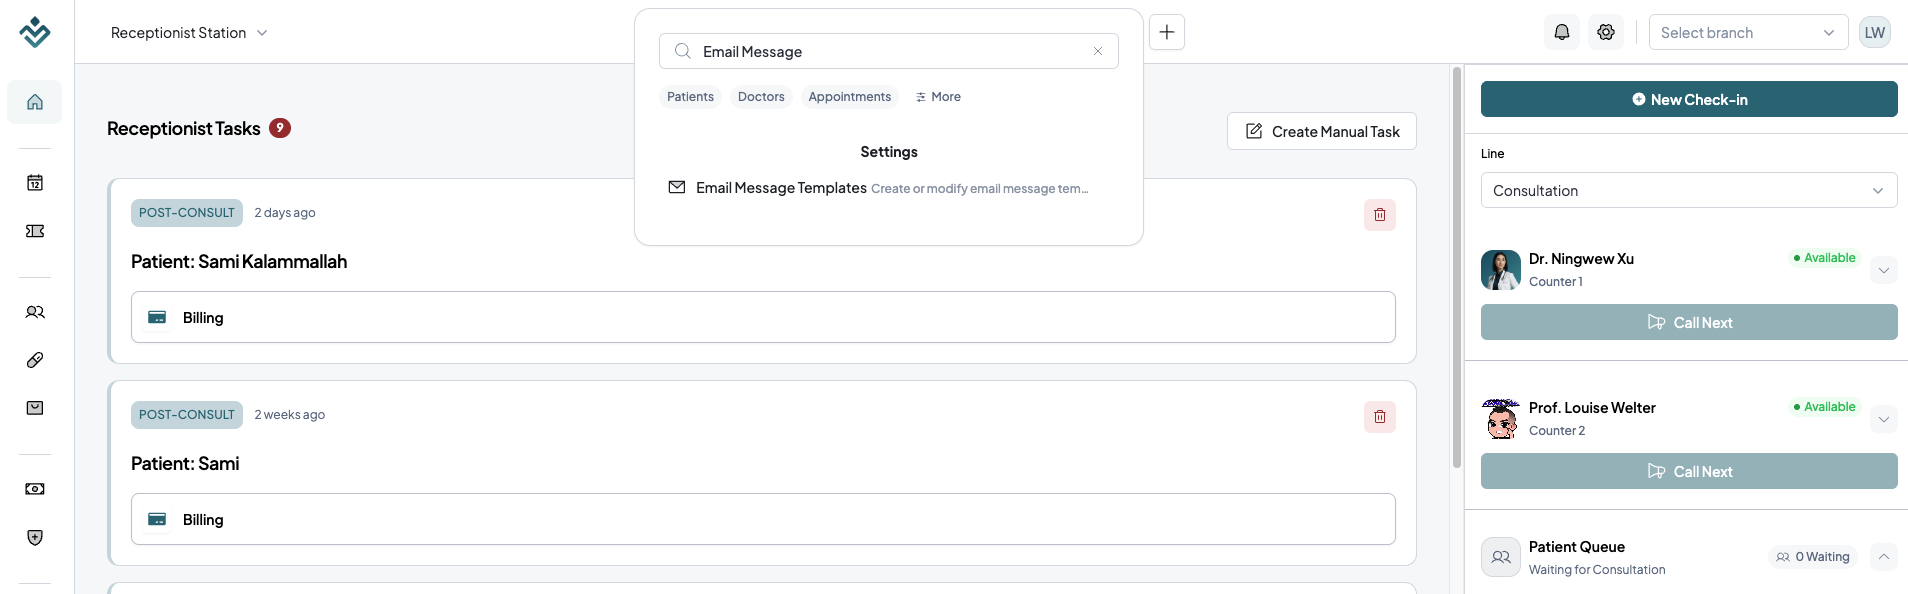
Task: Open the pill medication sidebar icon
Action: [x=35, y=360]
